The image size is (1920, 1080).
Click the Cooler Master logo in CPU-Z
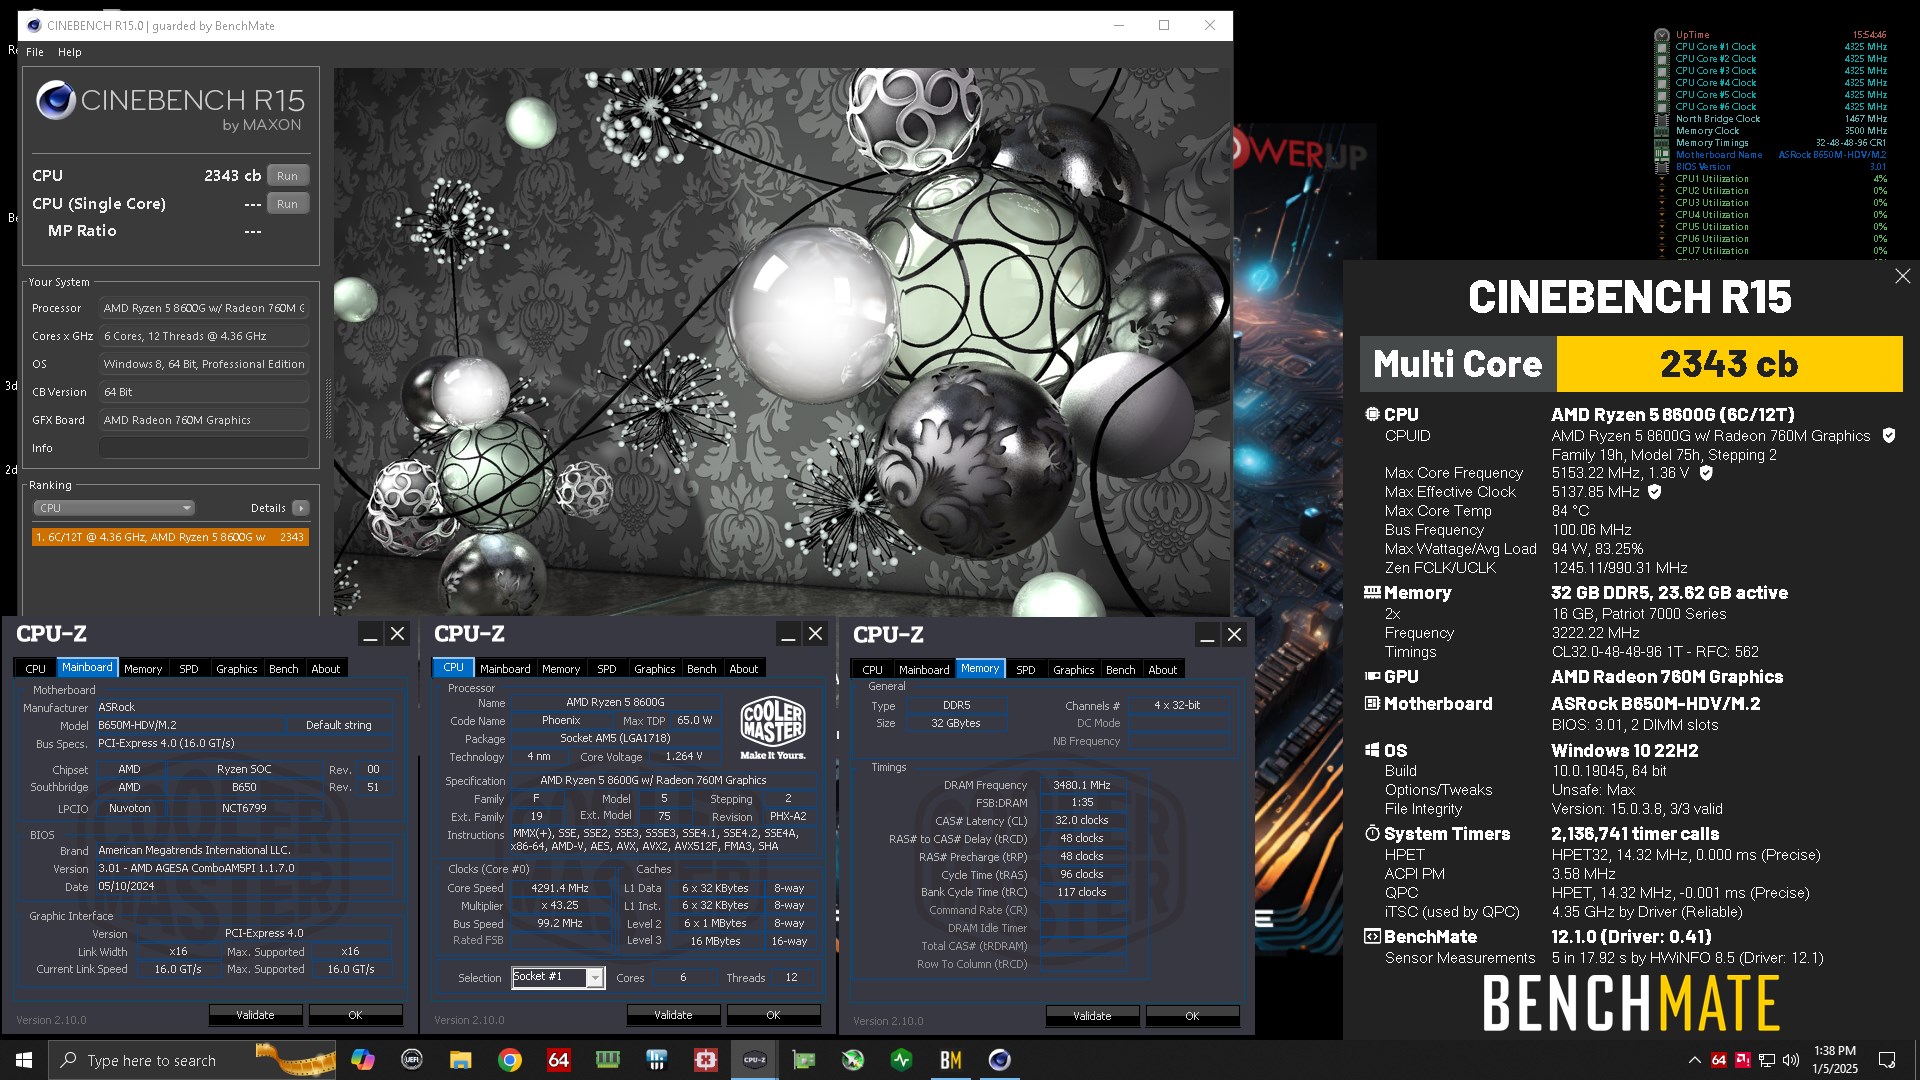[773, 727]
